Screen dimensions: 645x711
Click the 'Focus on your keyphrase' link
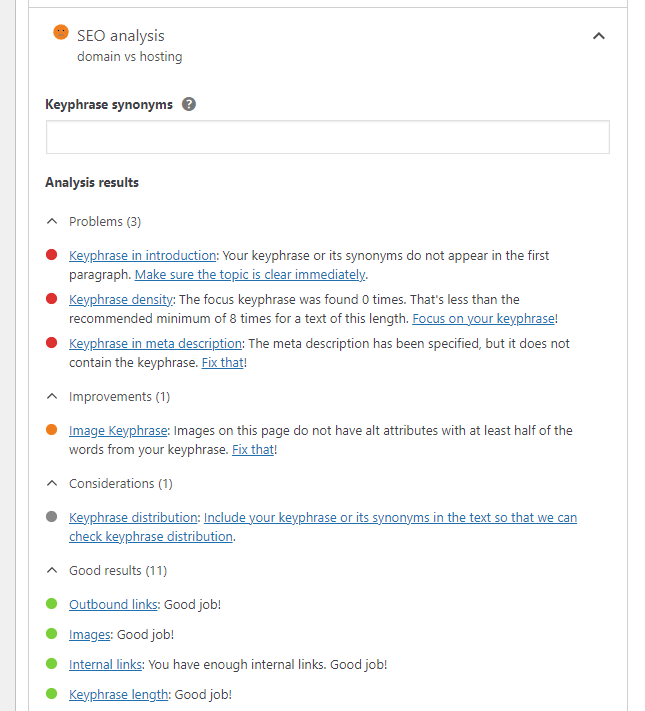483,318
